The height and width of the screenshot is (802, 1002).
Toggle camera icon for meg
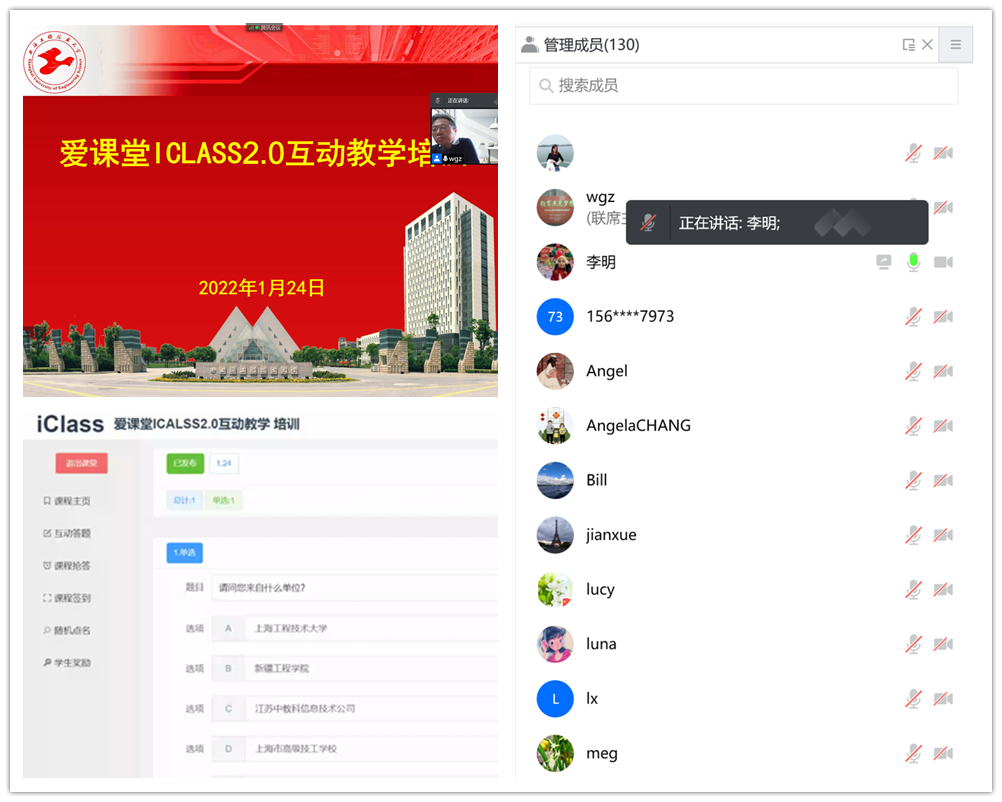943,753
